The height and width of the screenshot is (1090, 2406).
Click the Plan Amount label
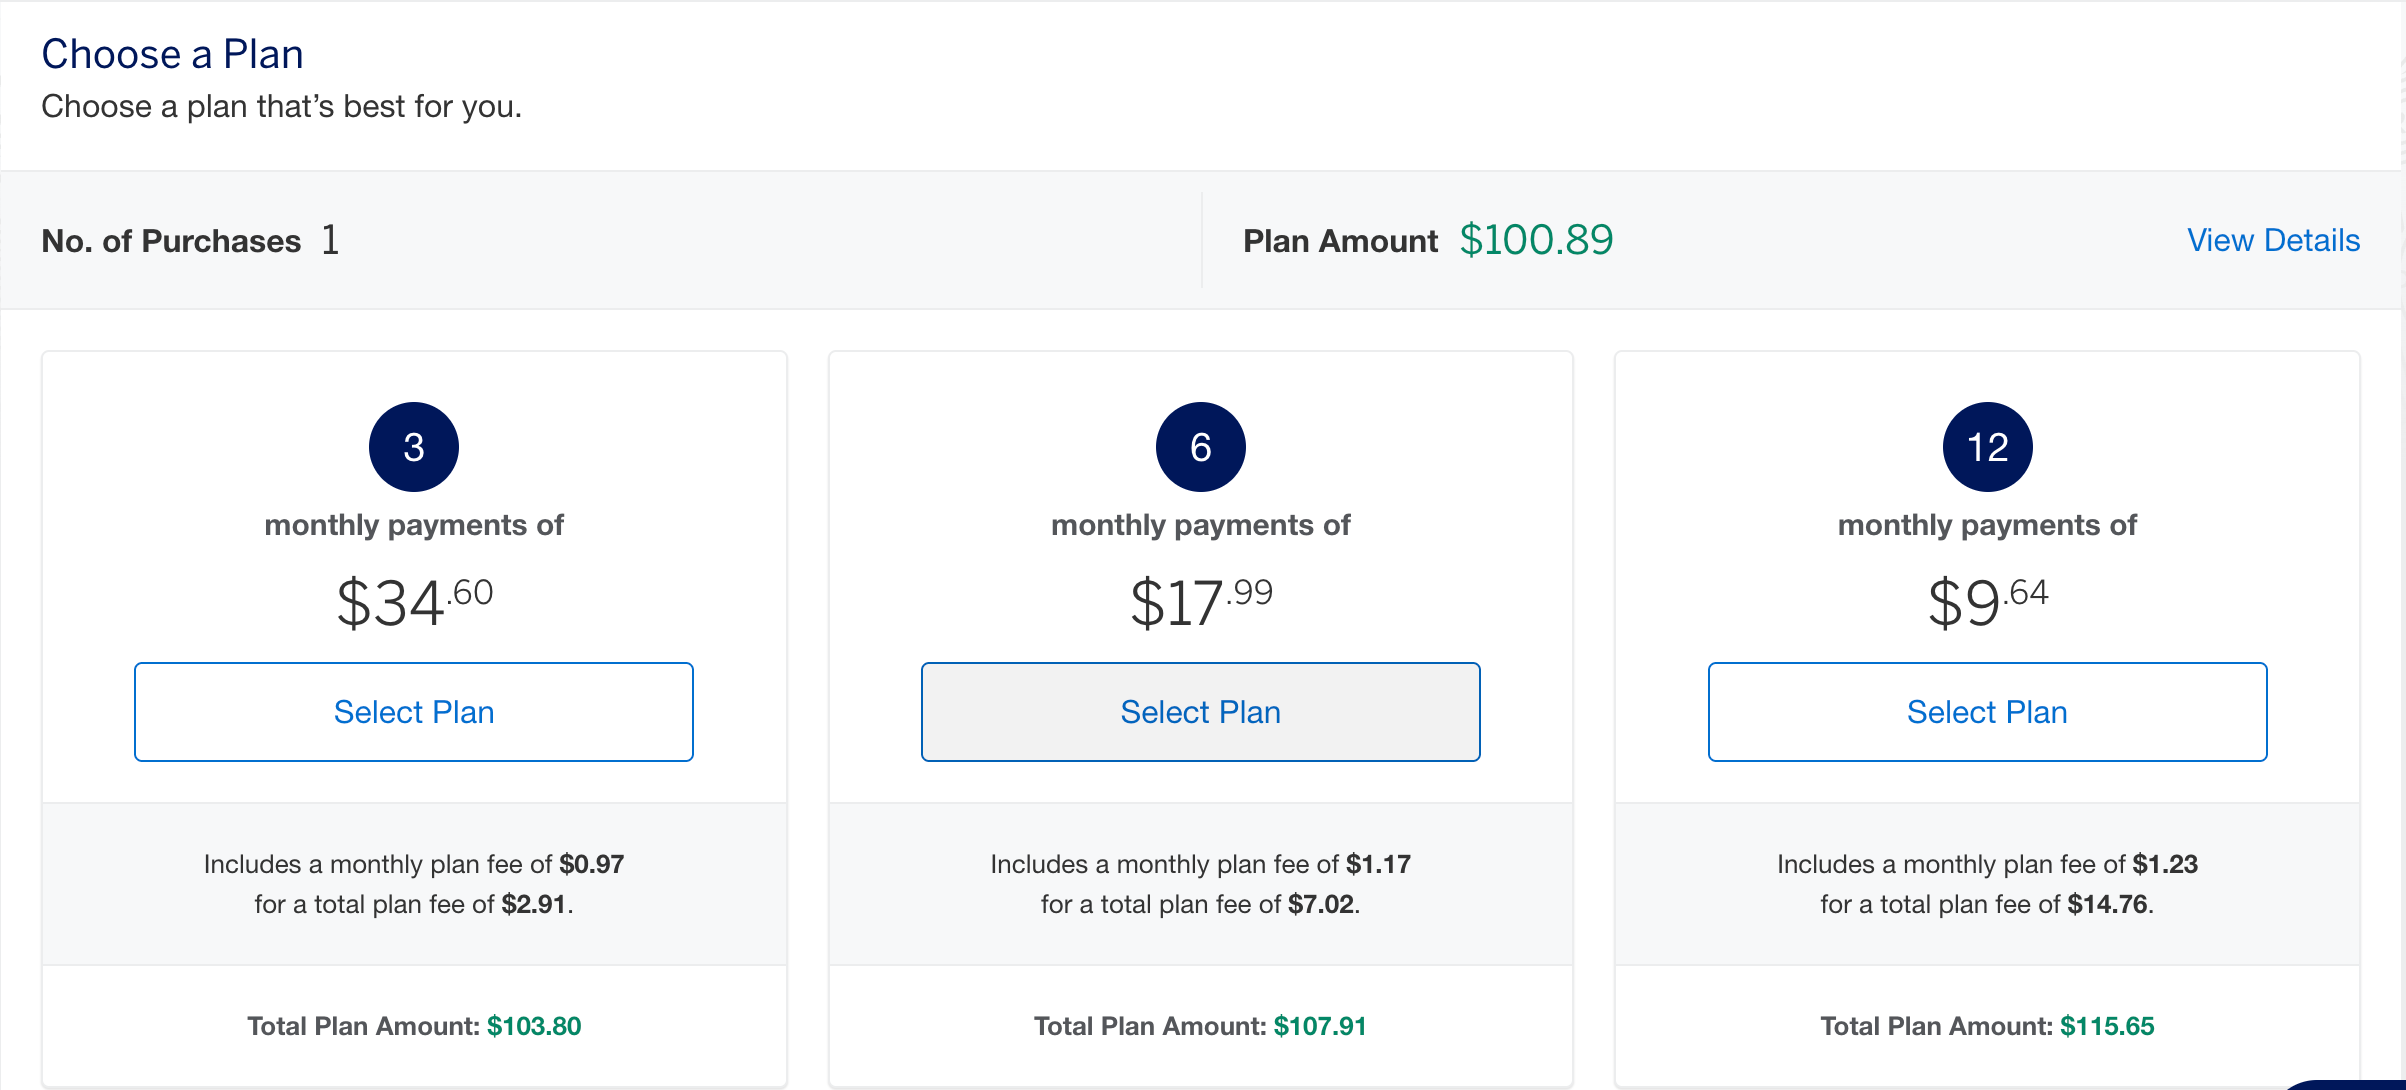point(1339,240)
